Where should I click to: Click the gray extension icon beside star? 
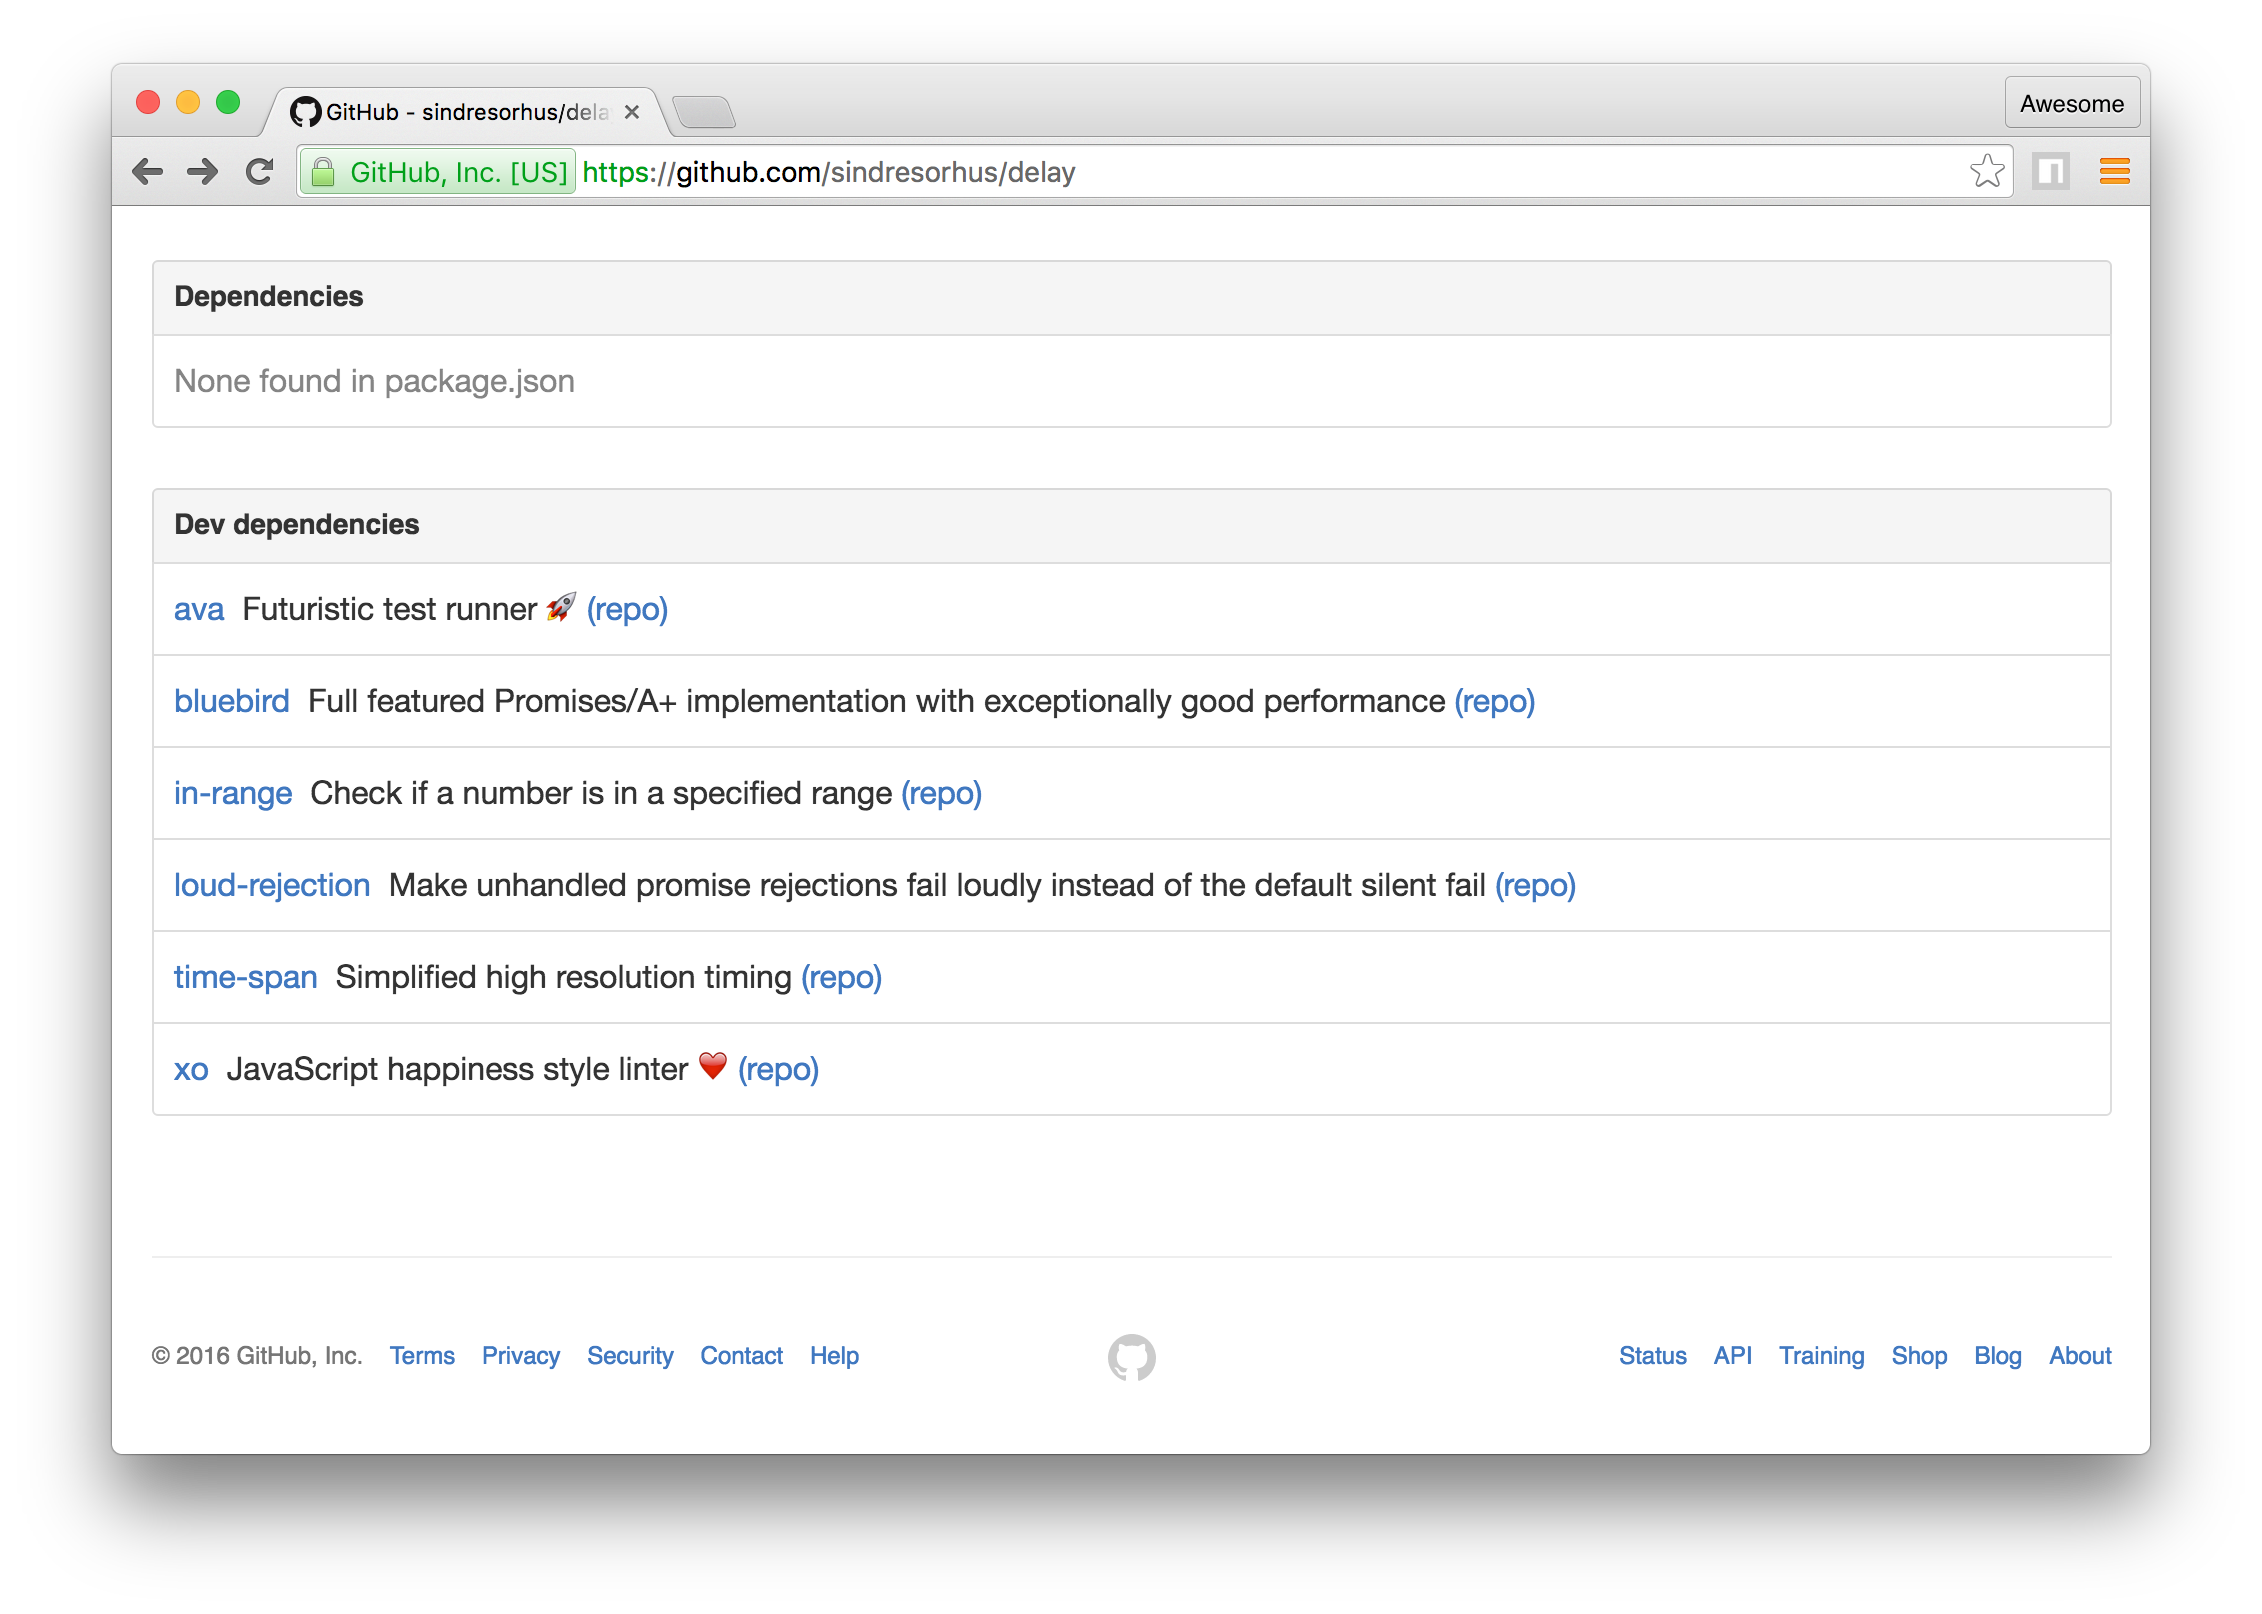(2050, 172)
